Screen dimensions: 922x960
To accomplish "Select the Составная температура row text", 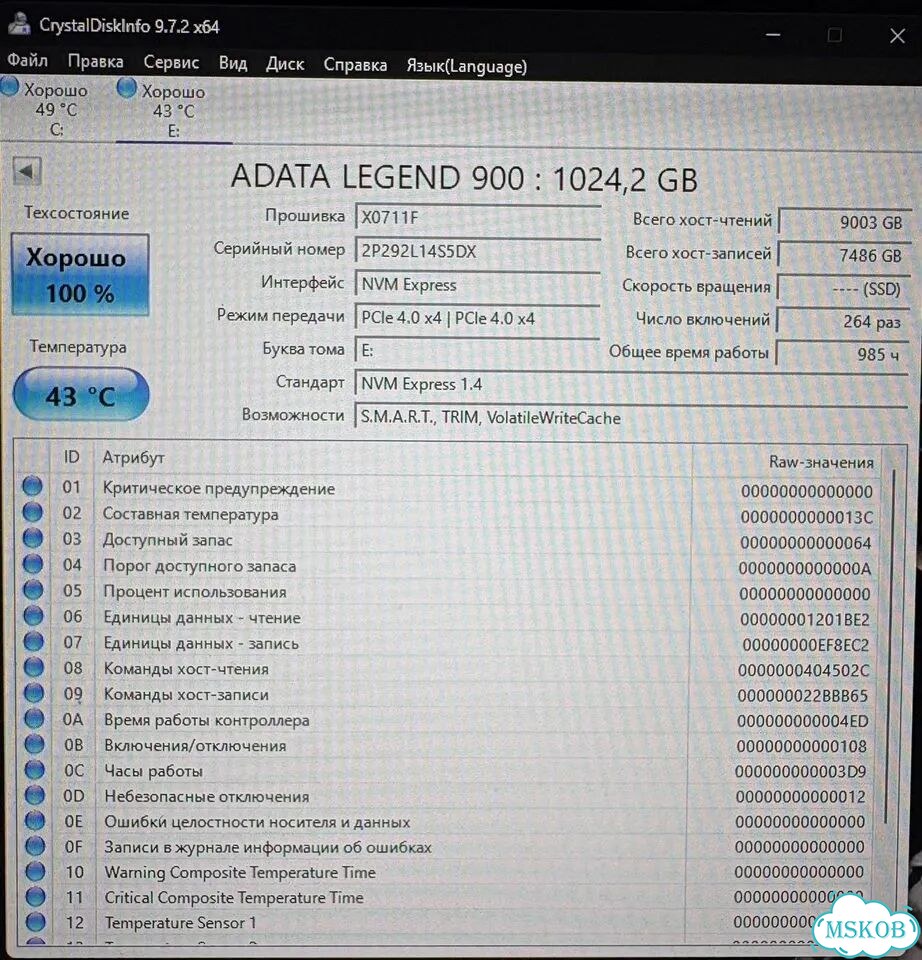I will pyautogui.click(x=190, y=514).
